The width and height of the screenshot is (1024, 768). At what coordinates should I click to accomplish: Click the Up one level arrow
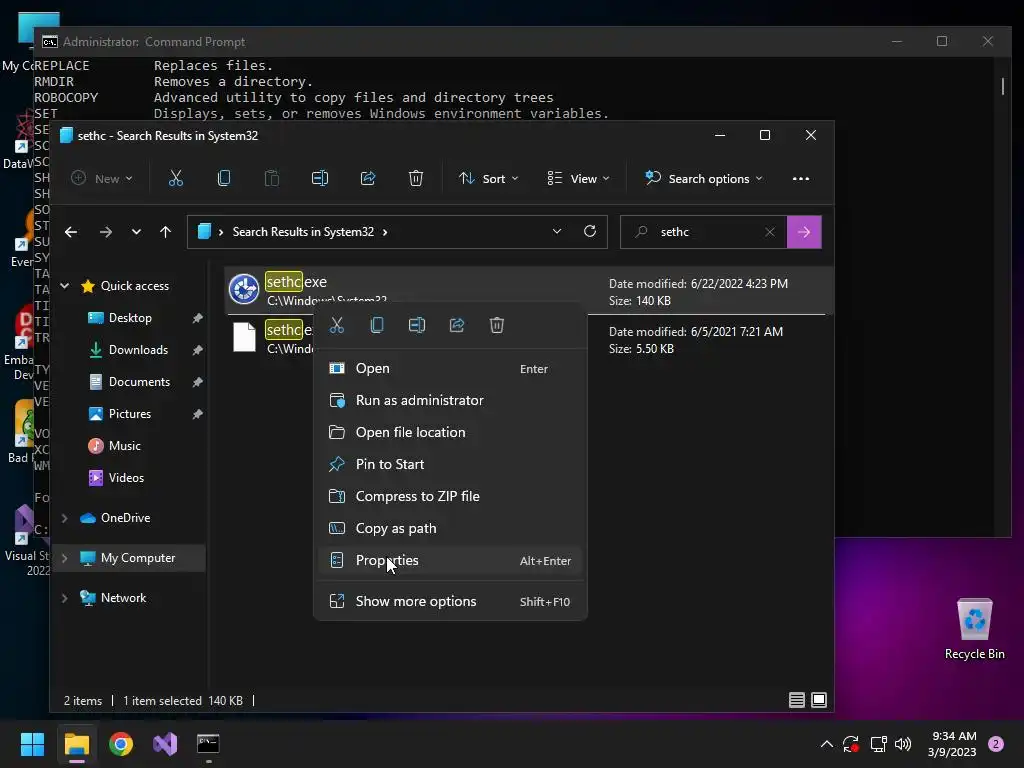166,232
